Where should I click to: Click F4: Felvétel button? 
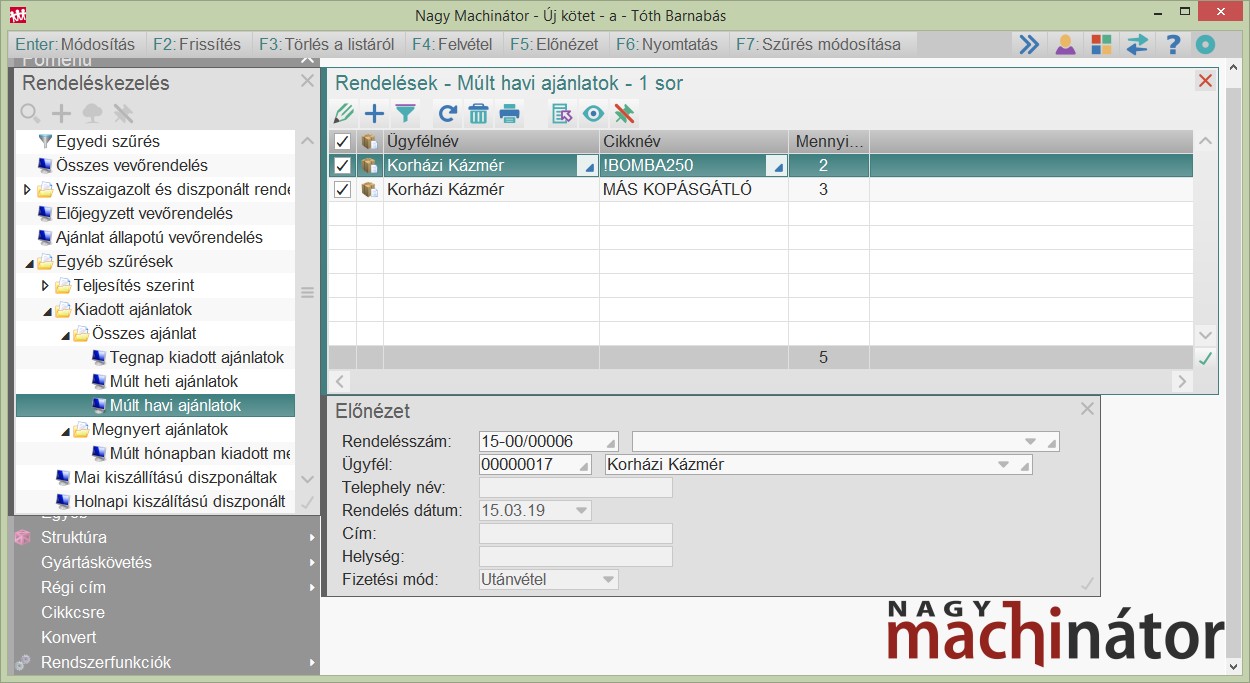[452, 44]
